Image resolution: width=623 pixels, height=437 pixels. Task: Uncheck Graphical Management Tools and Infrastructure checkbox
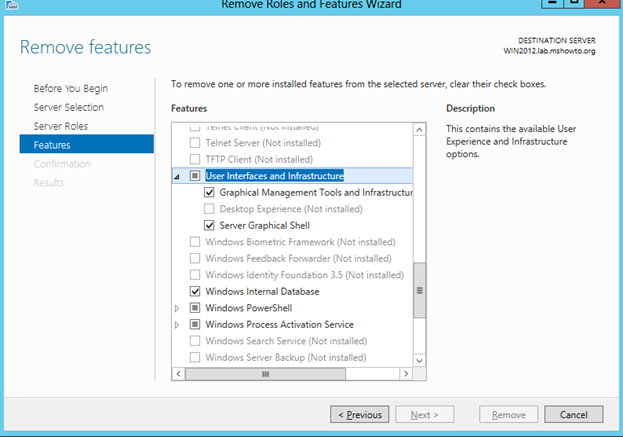pos(210,192)
